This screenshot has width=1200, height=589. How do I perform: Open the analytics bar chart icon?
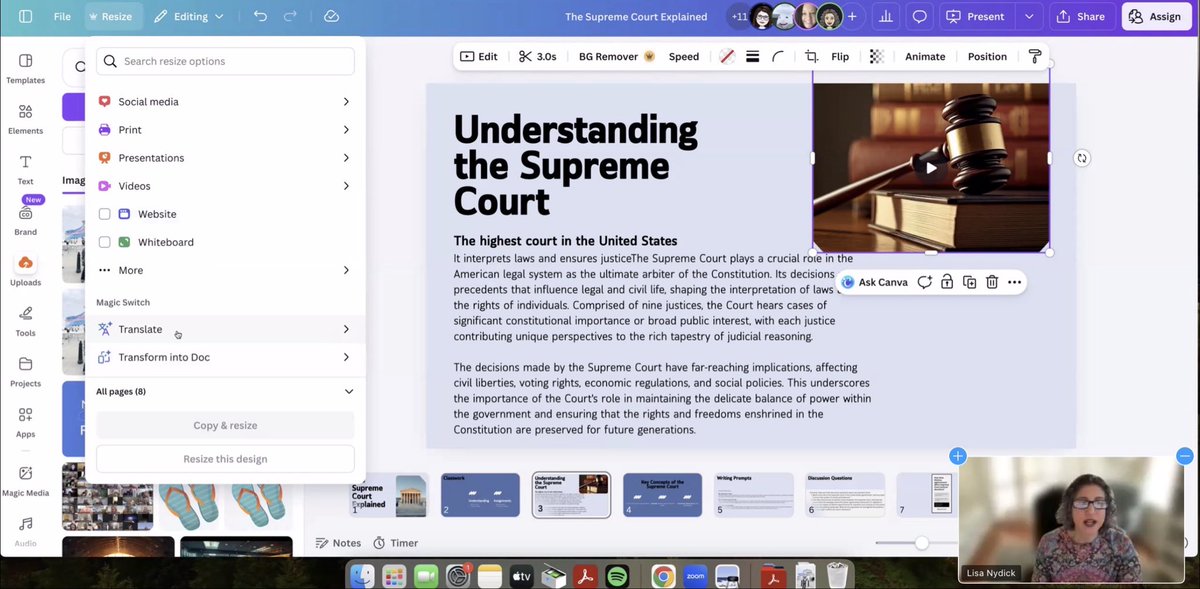coord(885,17)
